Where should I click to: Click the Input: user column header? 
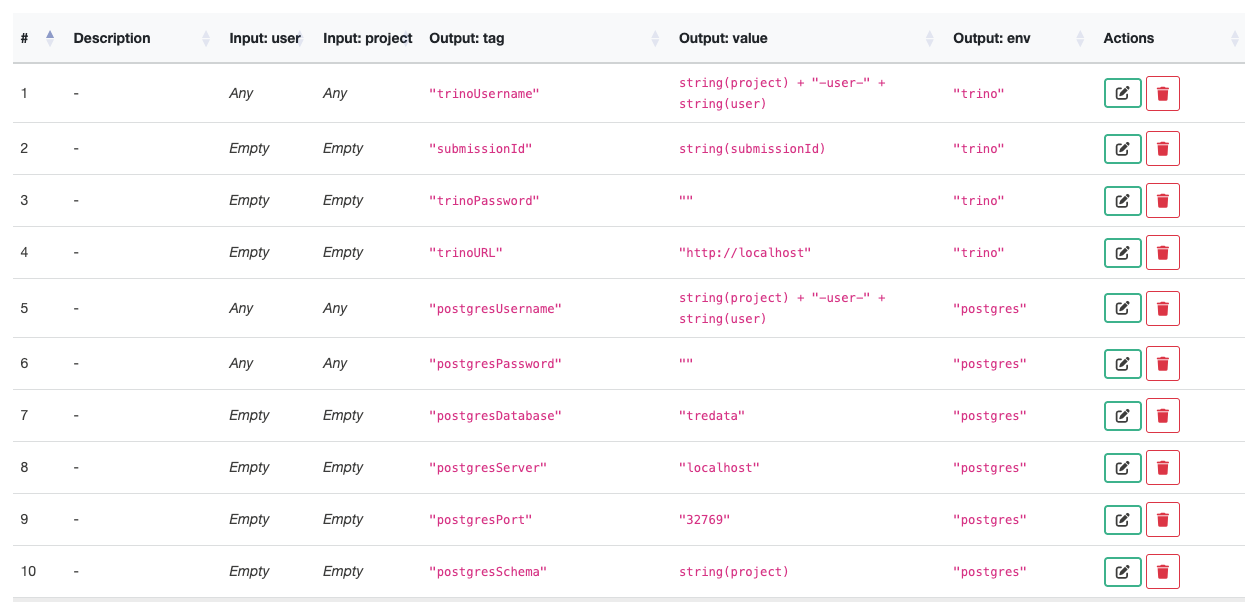pos(264,38)
